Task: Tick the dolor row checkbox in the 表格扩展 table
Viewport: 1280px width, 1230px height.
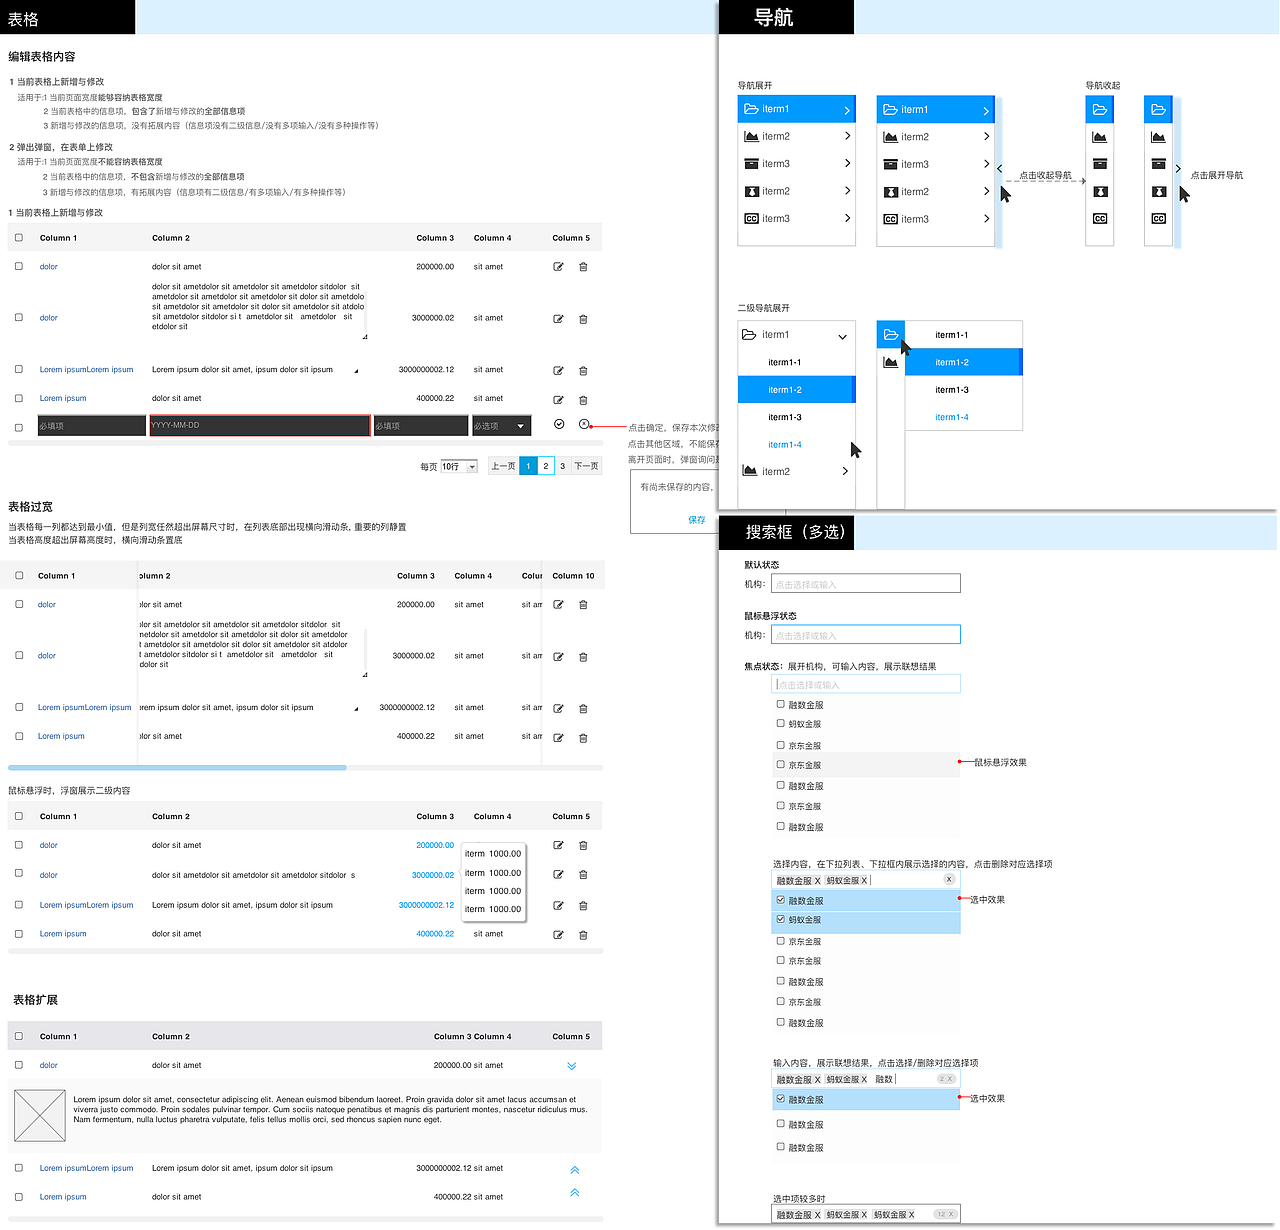Action: pyautogui.click(x=19, y=1065)
